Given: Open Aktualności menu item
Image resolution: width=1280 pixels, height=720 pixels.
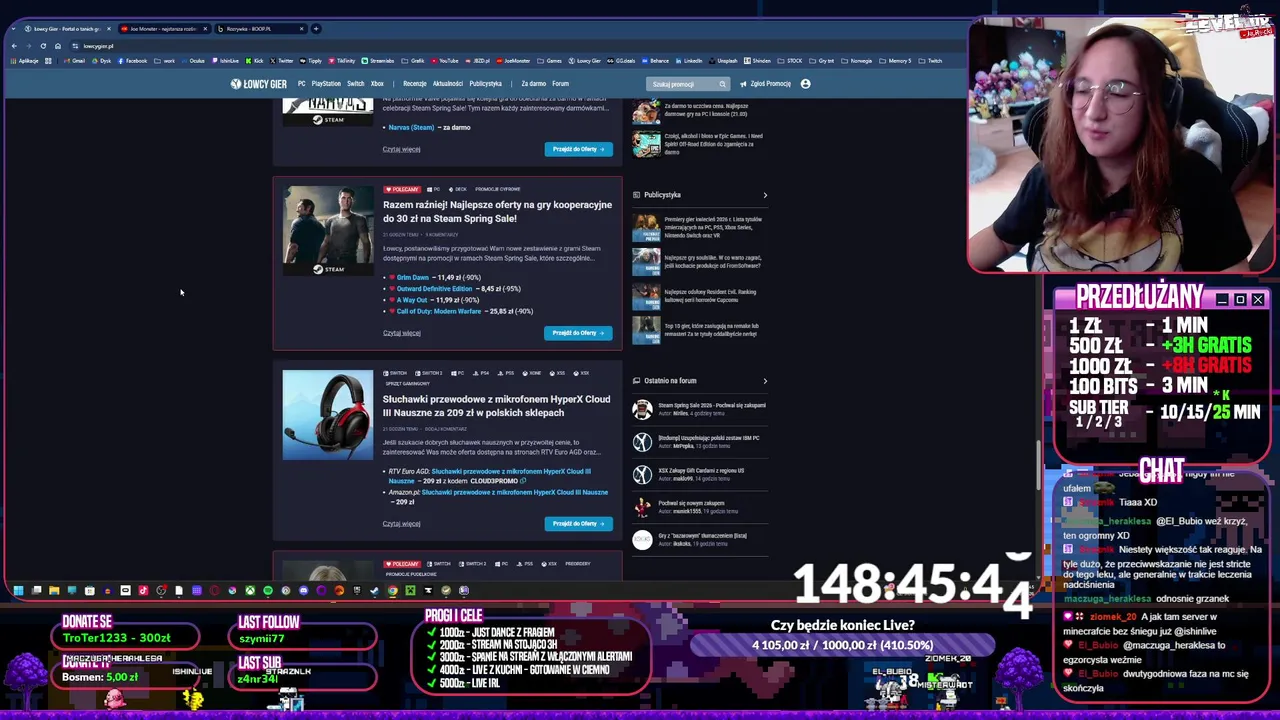Looking at the screenshot, I should 448,84.
